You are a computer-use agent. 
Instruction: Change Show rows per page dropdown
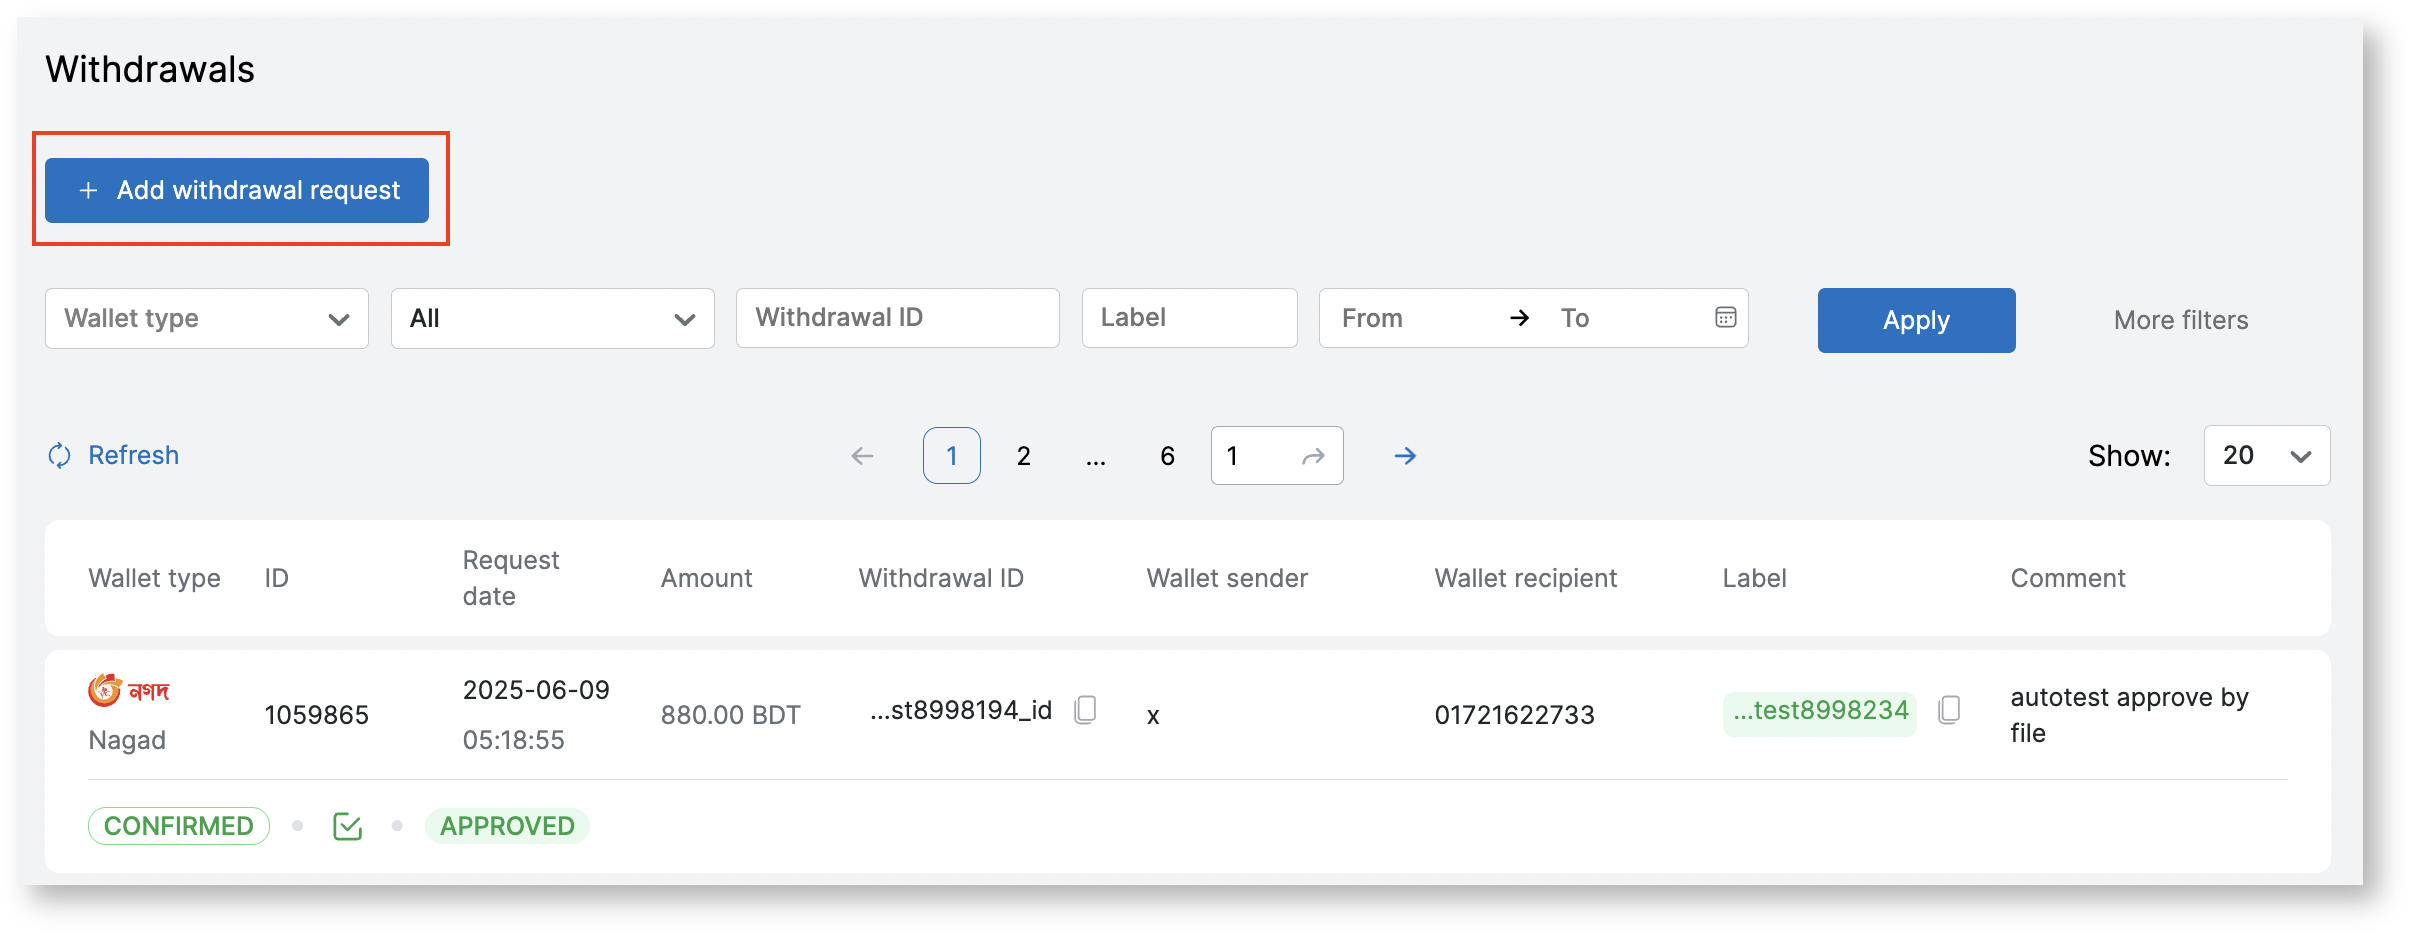(2266, 456)
